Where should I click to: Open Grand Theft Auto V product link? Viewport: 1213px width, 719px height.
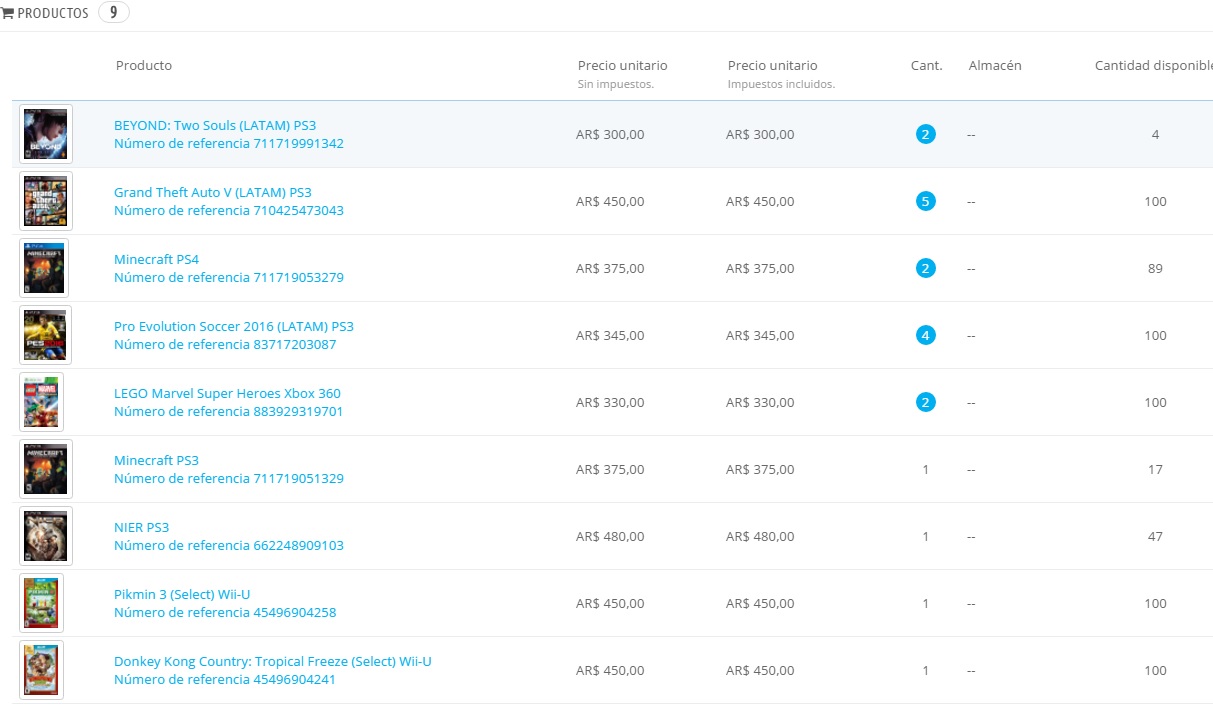pyautogui.click(x=212, y=192)
